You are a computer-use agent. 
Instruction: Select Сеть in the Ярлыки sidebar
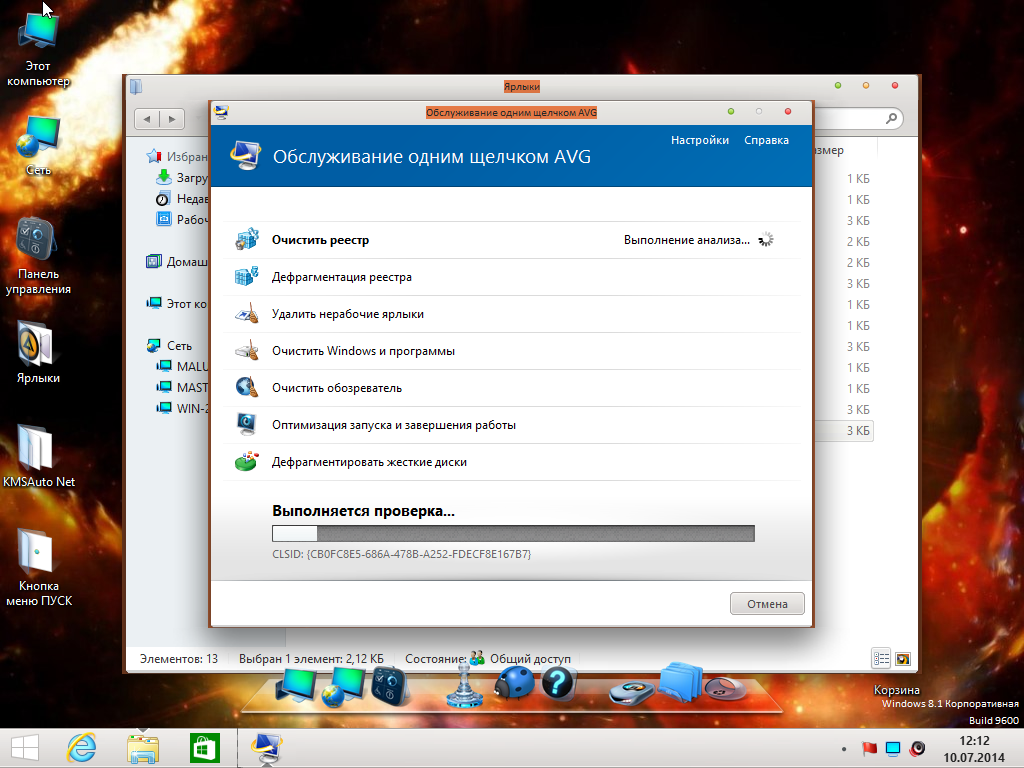[x=170, y=345]
